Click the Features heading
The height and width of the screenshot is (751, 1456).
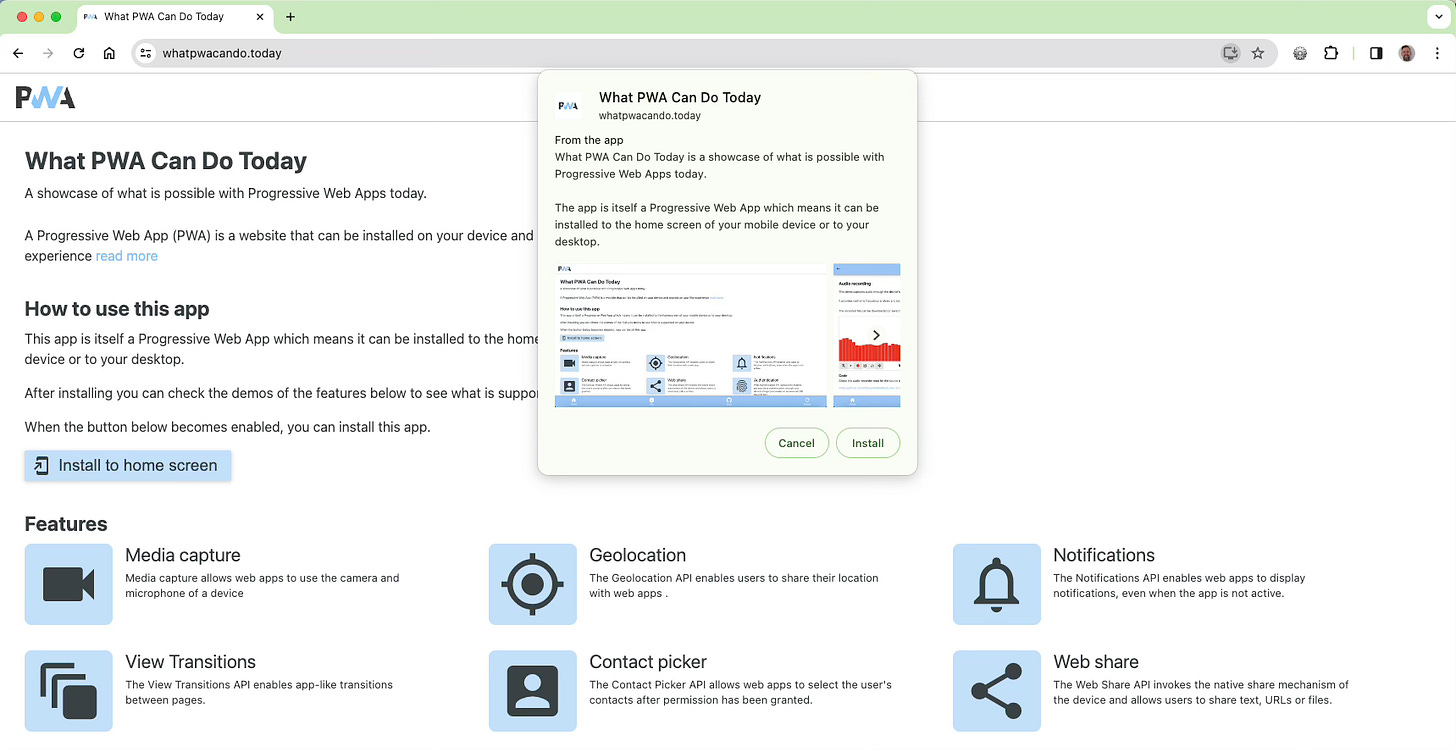66,524
